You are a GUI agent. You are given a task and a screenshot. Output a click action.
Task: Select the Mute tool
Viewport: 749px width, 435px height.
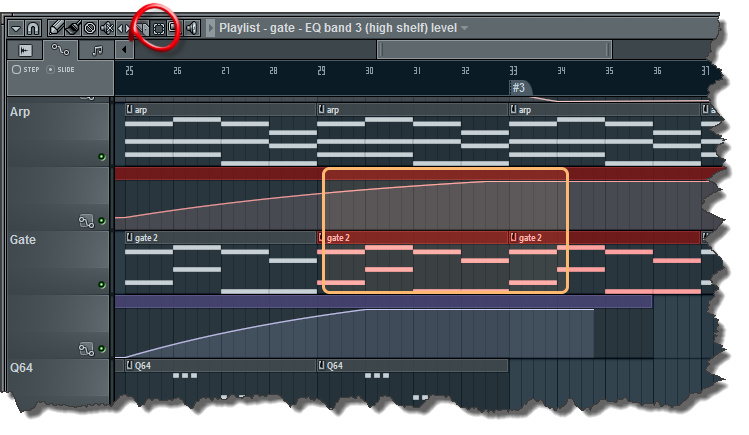point(107,28)
